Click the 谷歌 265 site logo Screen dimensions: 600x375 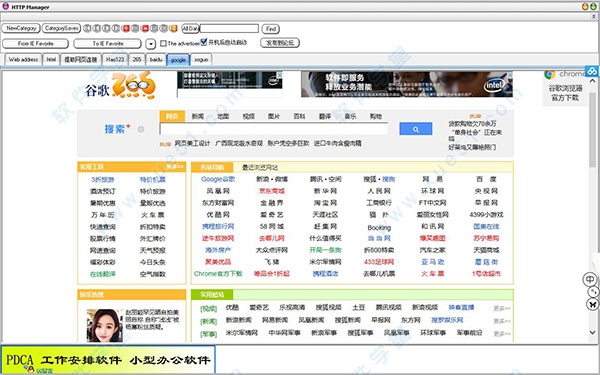(x=120, y=86)
